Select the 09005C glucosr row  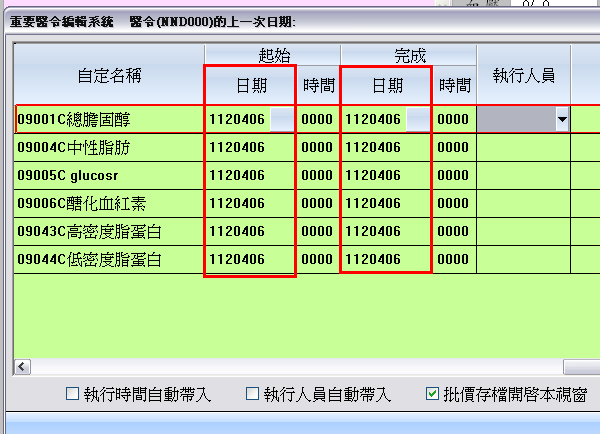[x=108, y=176]
